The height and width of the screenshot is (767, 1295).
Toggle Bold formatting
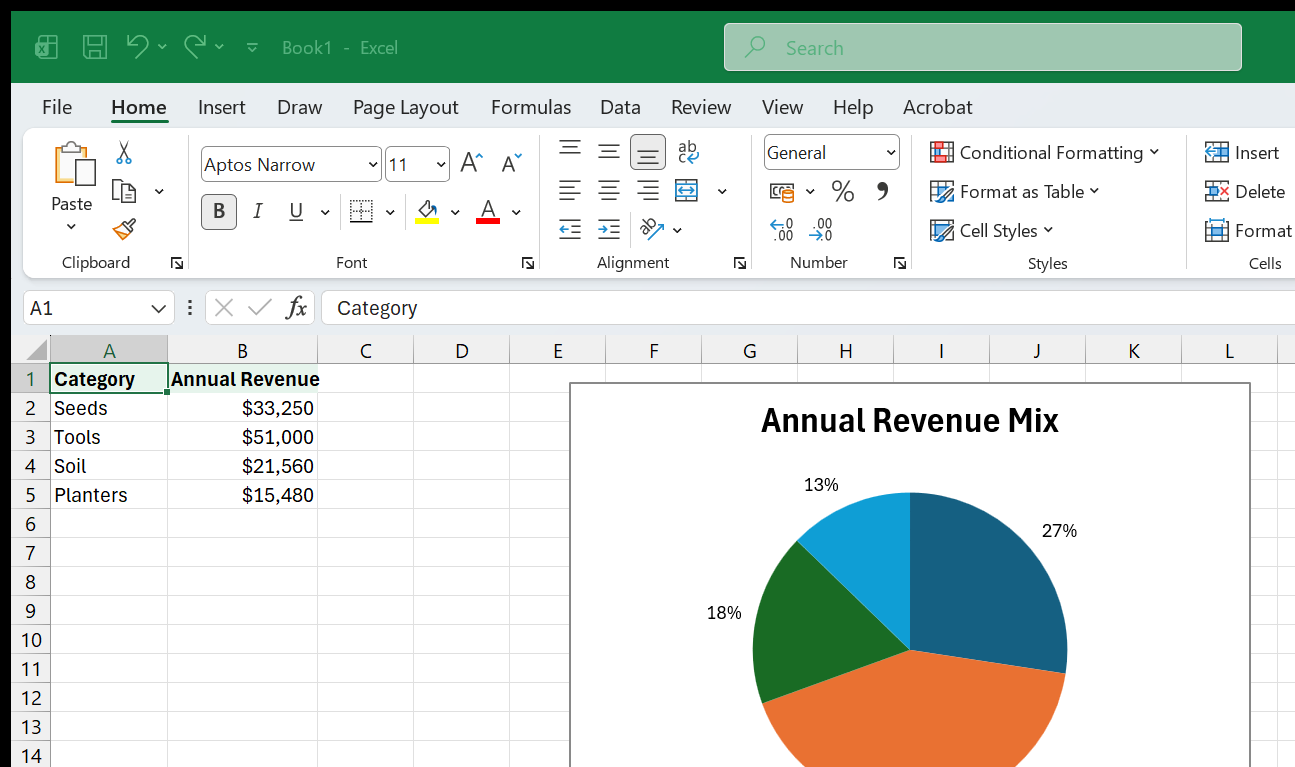(219, 212)
